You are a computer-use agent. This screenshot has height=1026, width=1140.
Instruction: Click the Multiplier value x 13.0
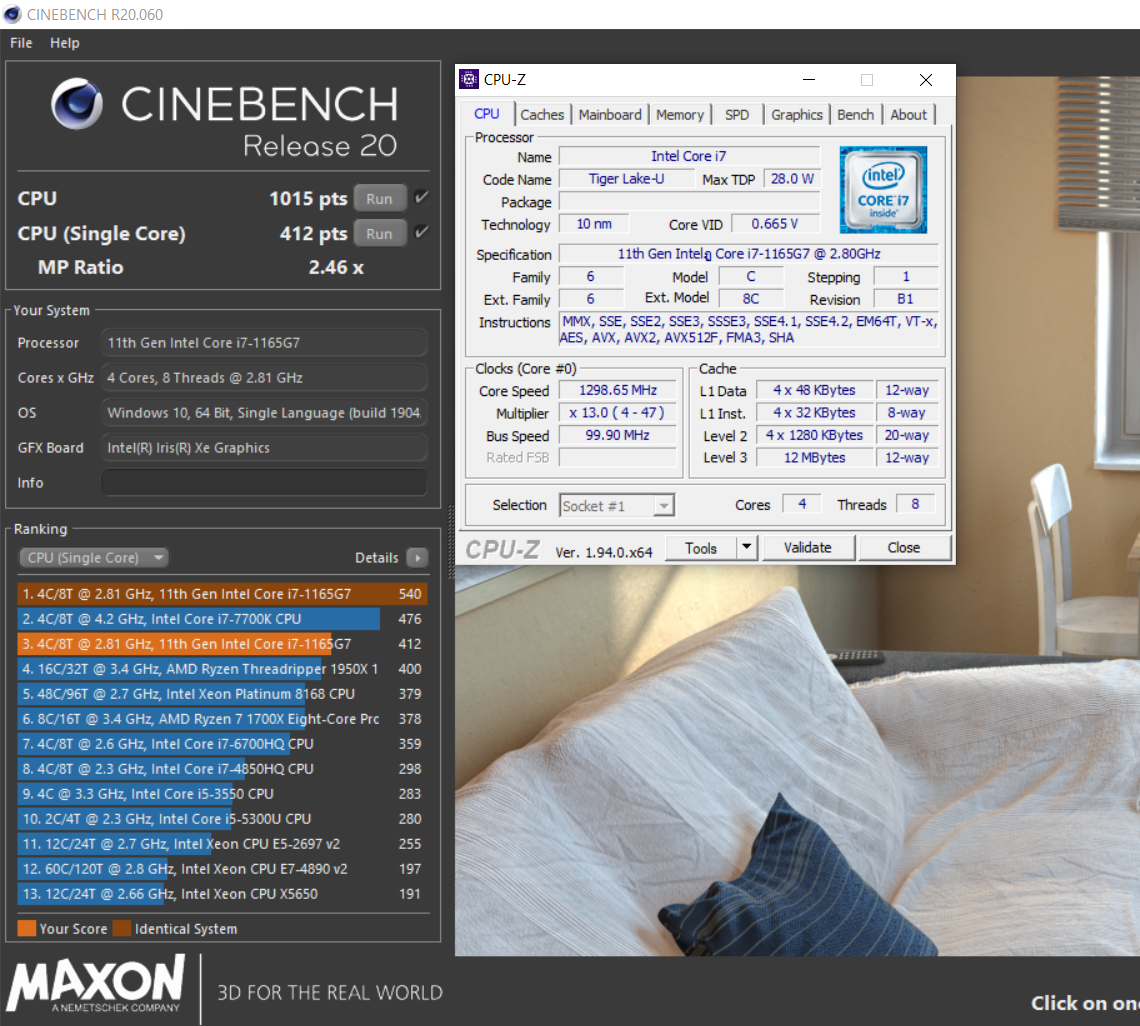tap(618, 413)
